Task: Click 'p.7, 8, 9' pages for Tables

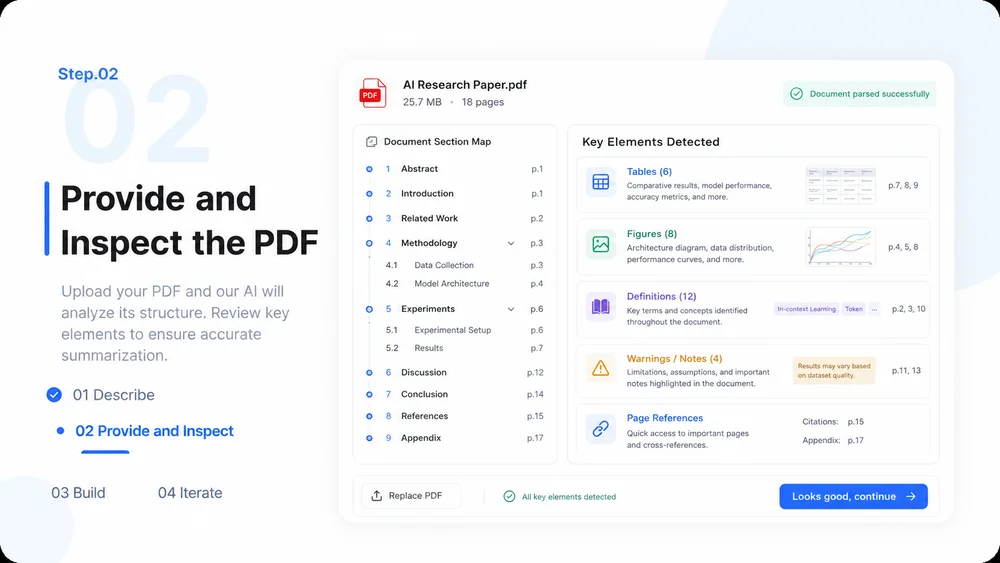Action: click(x=903, y=186)
